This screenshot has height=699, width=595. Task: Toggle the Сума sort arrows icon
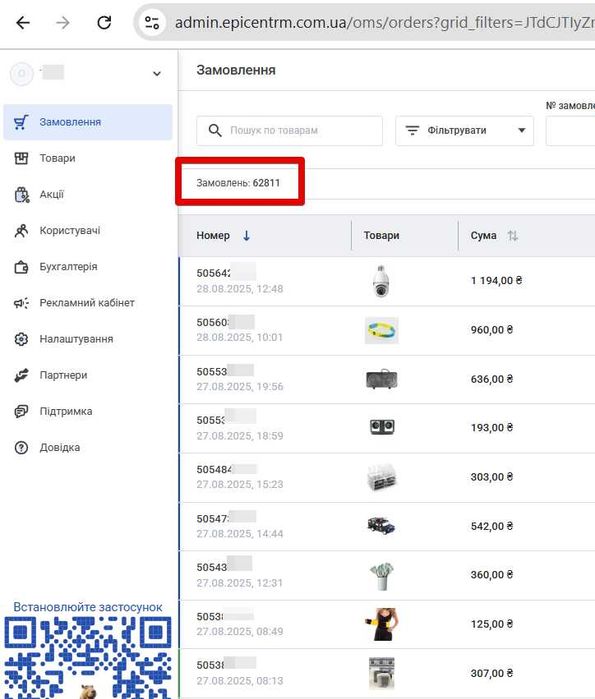(x=513, y=235)
